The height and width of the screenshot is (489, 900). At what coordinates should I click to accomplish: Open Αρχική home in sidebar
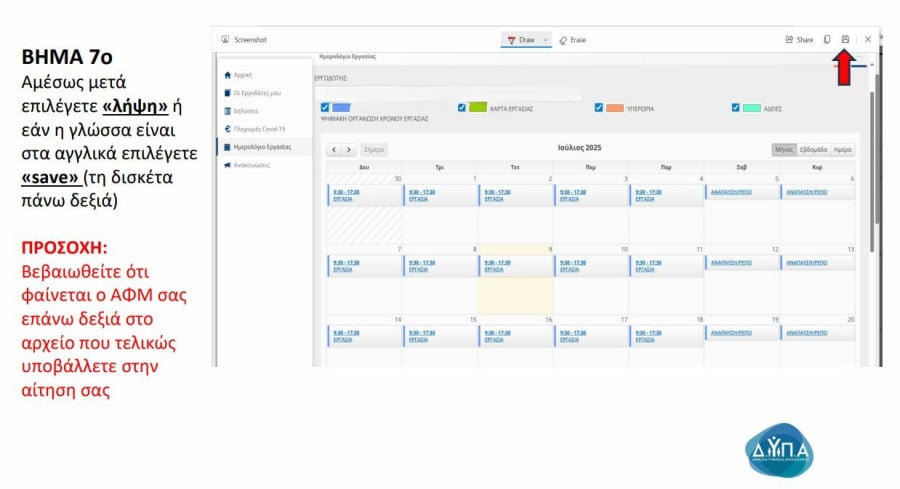click(x=243, y=75)
